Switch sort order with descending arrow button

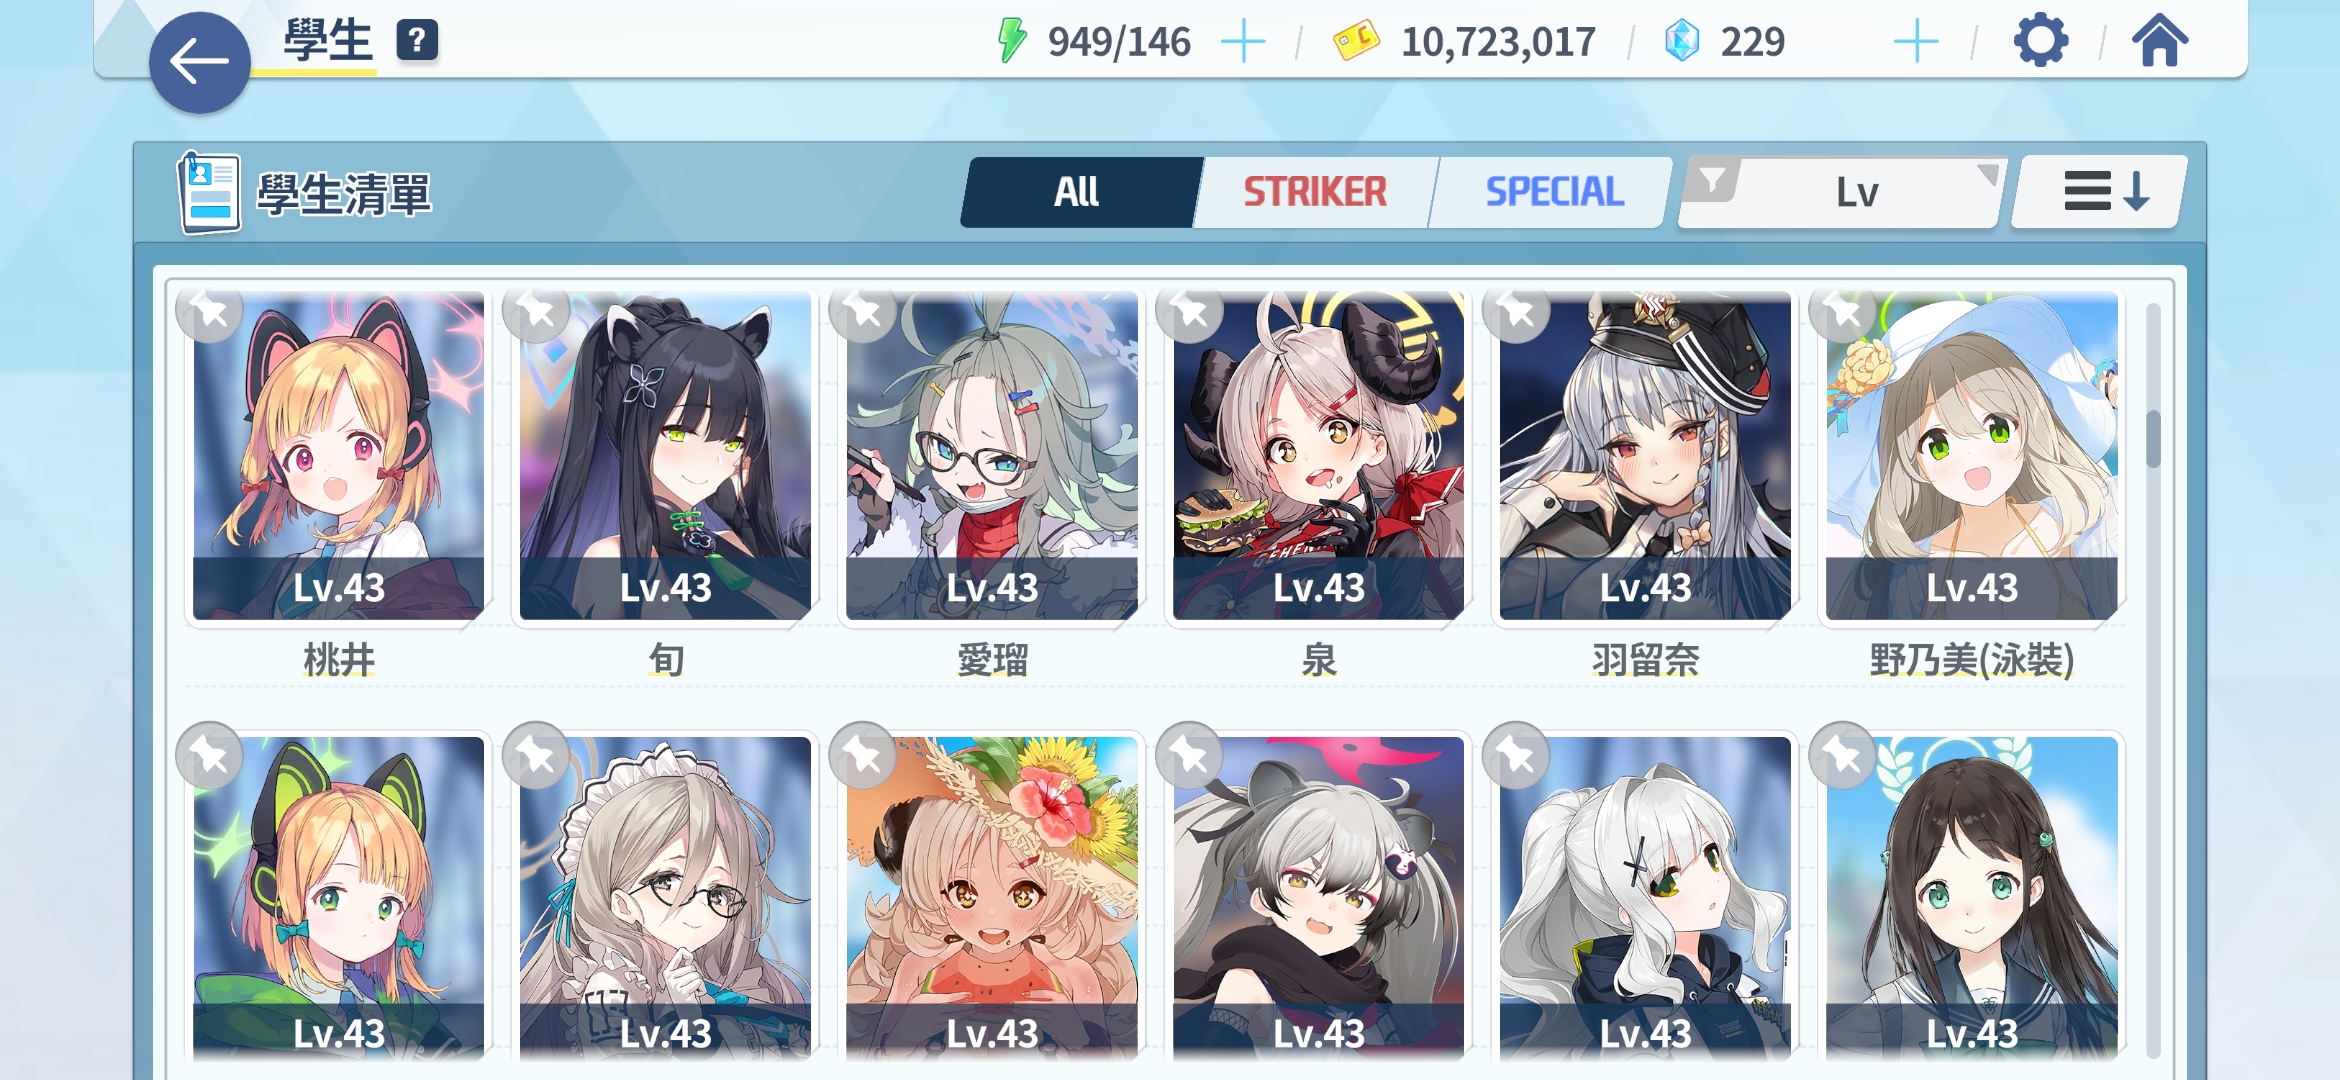click(2099, 192)
